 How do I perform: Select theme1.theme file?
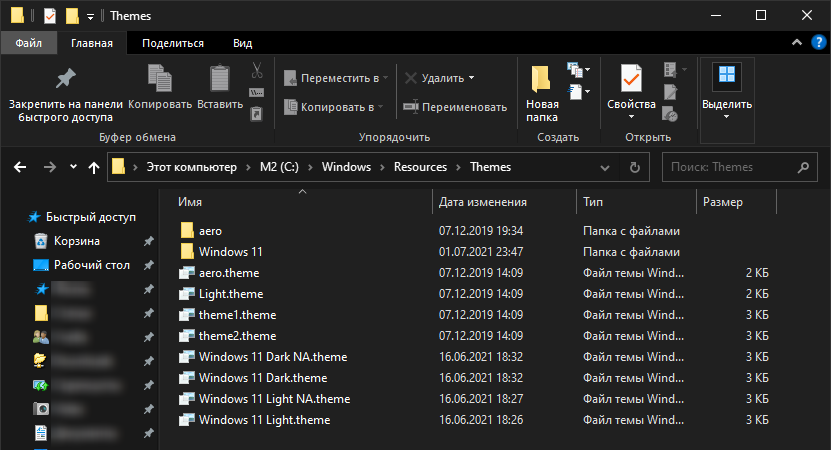click(x=227, y=315)
